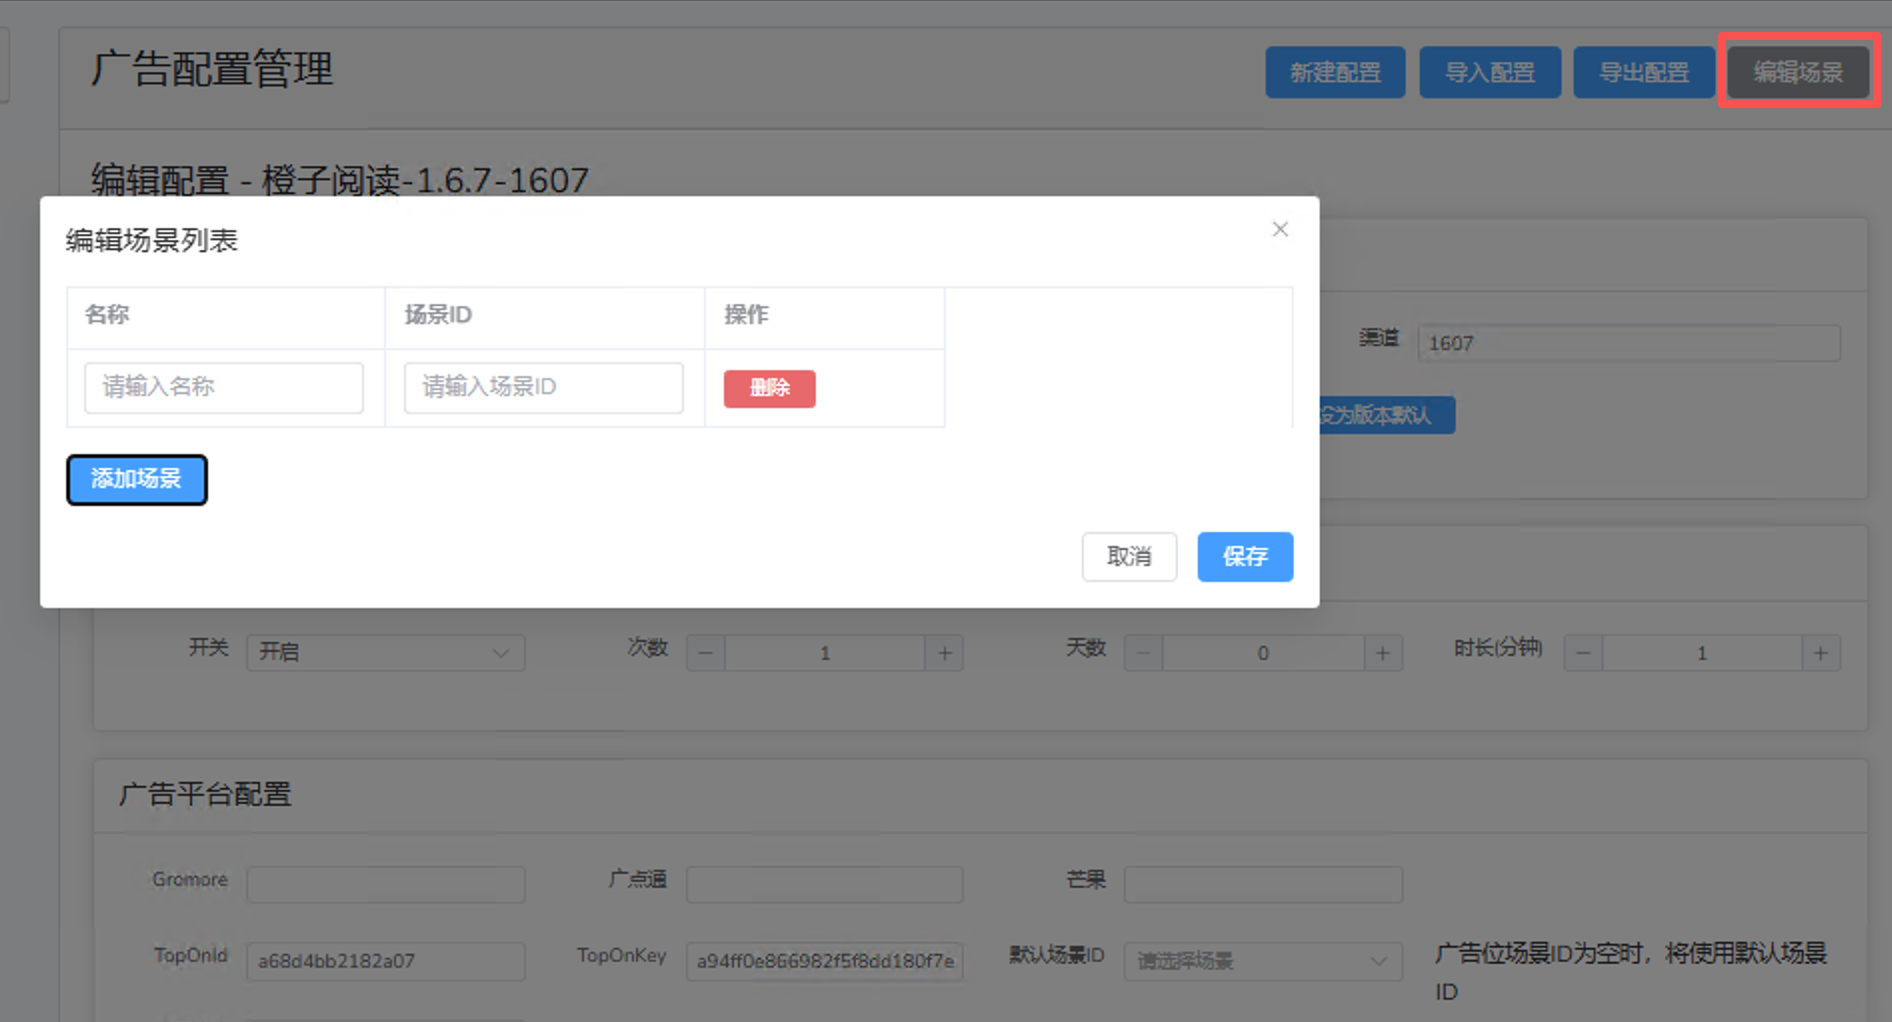Viewport: 1892px width, 1022px height.
Task: Decrease 天数 with minus icon
Action: pos(1144,654)
